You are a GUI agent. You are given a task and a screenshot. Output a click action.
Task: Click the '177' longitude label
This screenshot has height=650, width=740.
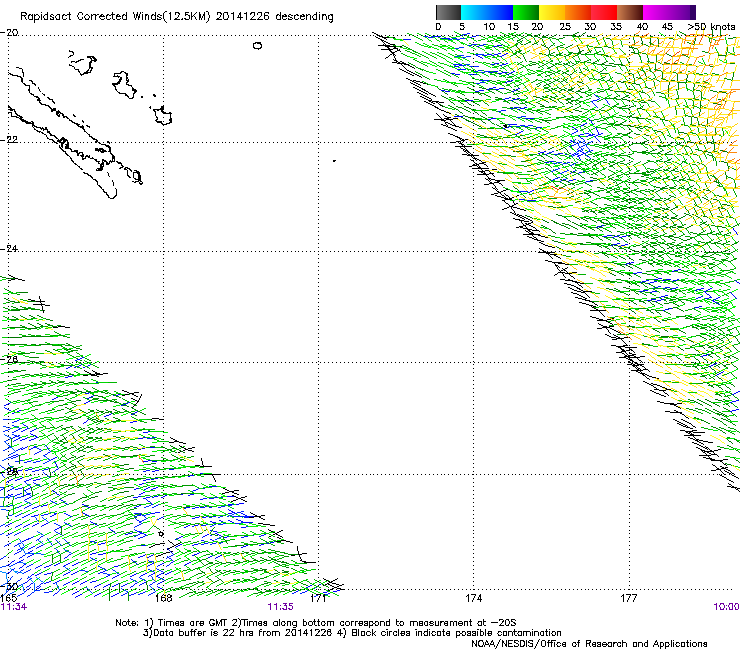point(628,598)
